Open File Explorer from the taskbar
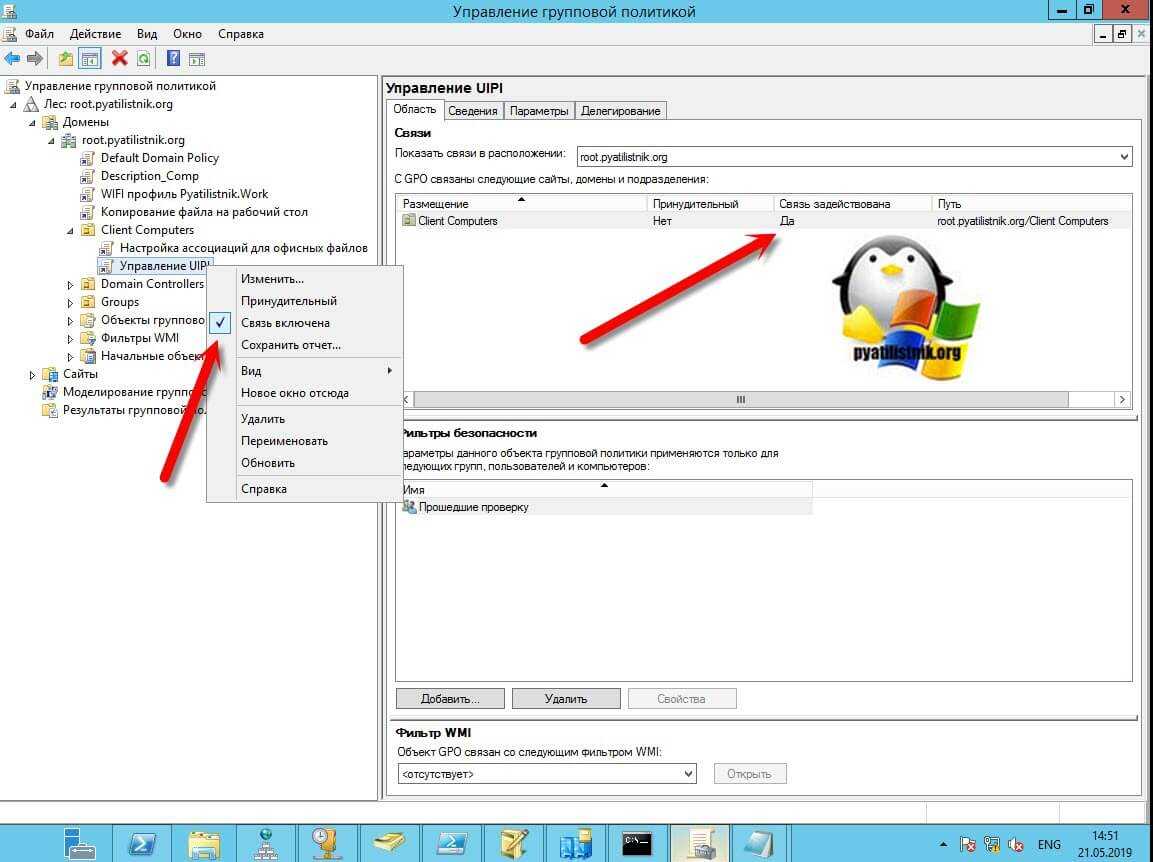 tap(204, 843)
